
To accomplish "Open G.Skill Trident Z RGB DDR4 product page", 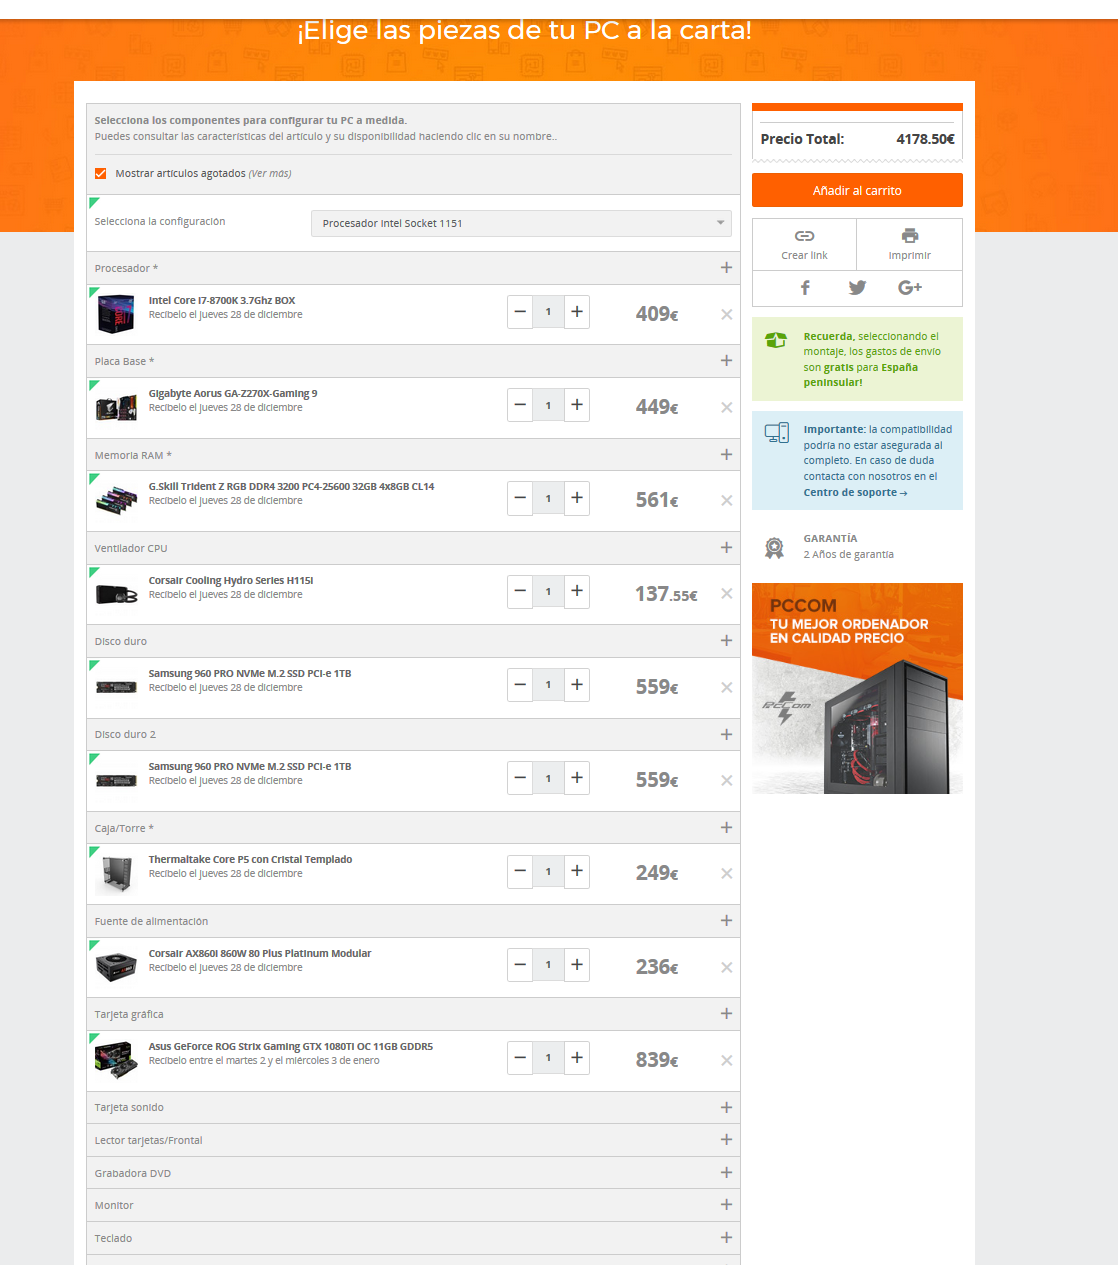I will tap(291, 486).
